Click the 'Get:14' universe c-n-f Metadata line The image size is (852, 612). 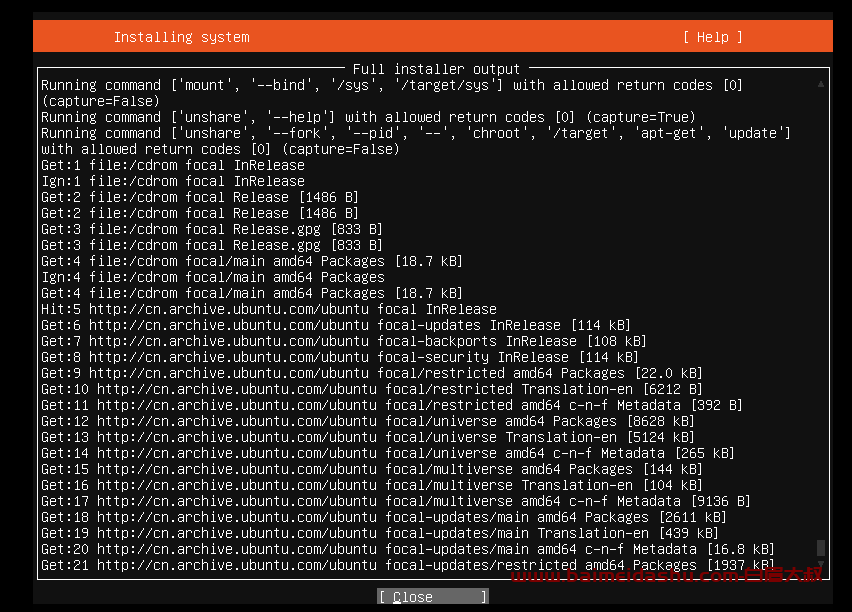coord(388,453)
